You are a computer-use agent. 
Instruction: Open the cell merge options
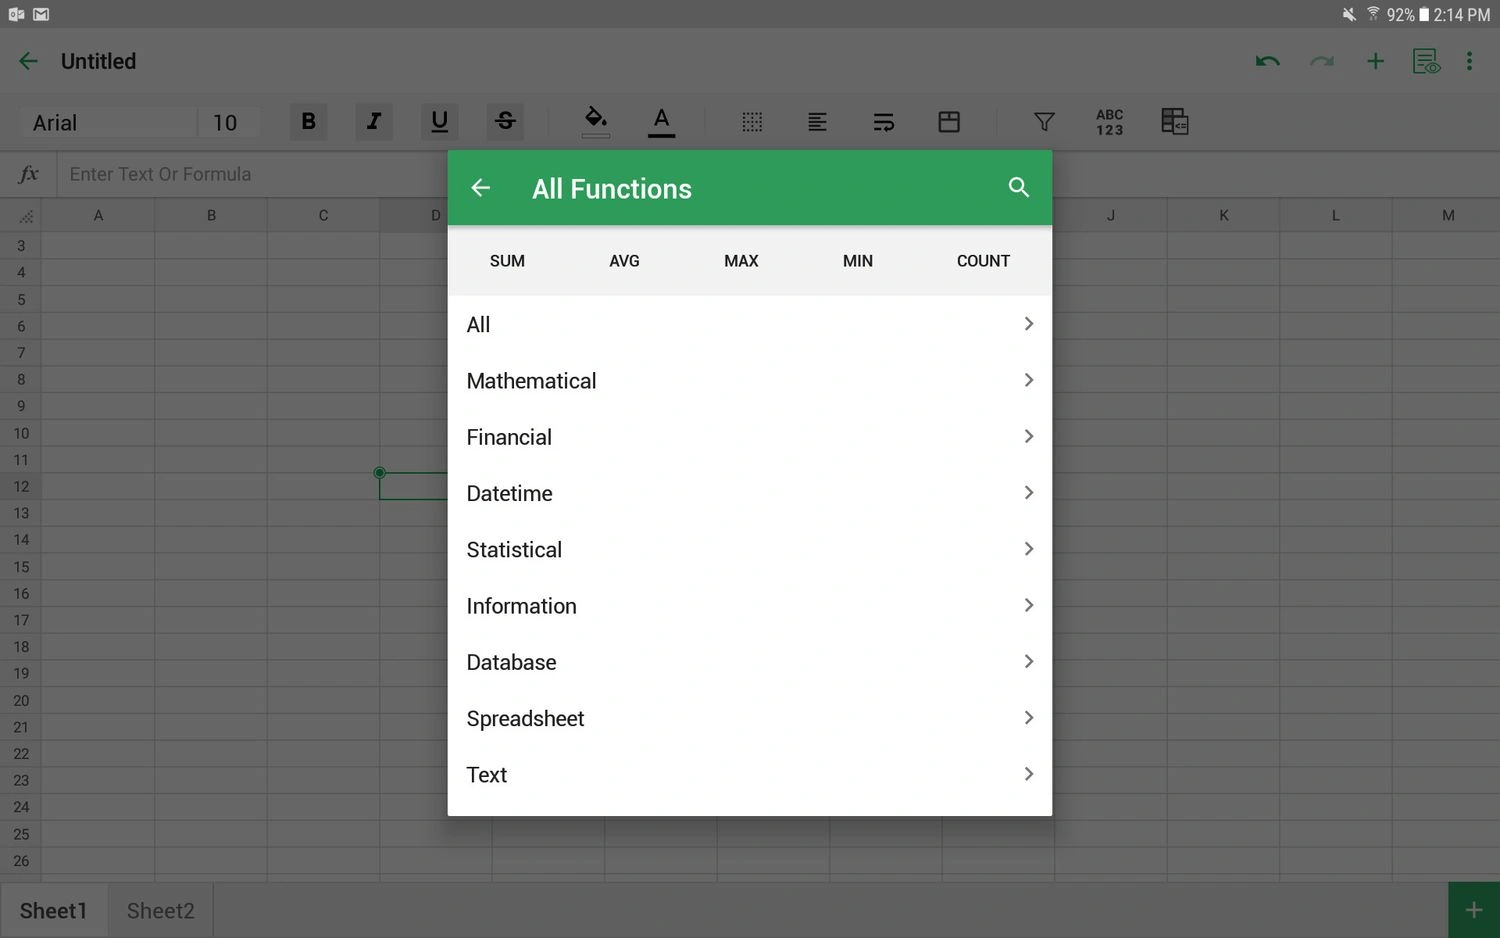coord(948,121)
